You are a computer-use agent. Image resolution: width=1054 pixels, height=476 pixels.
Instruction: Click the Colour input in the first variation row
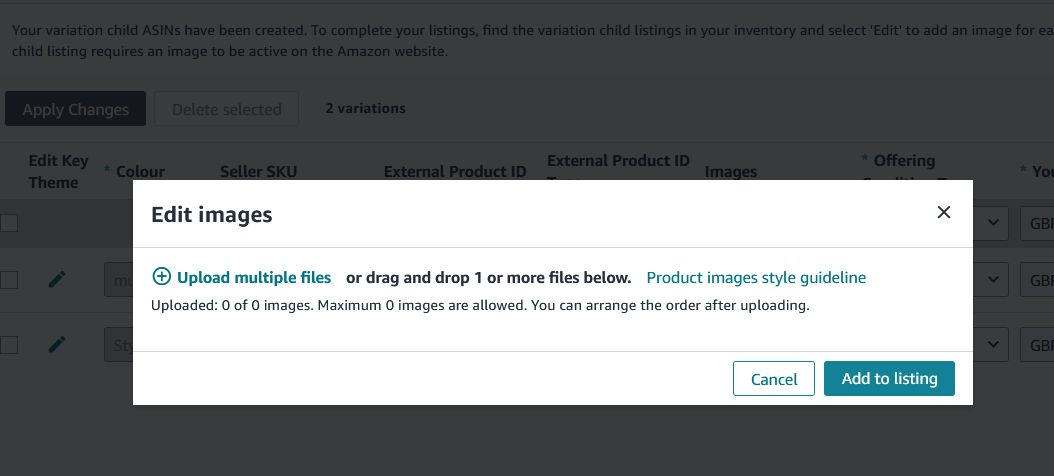pyautogui.click(x=119, y=280)
